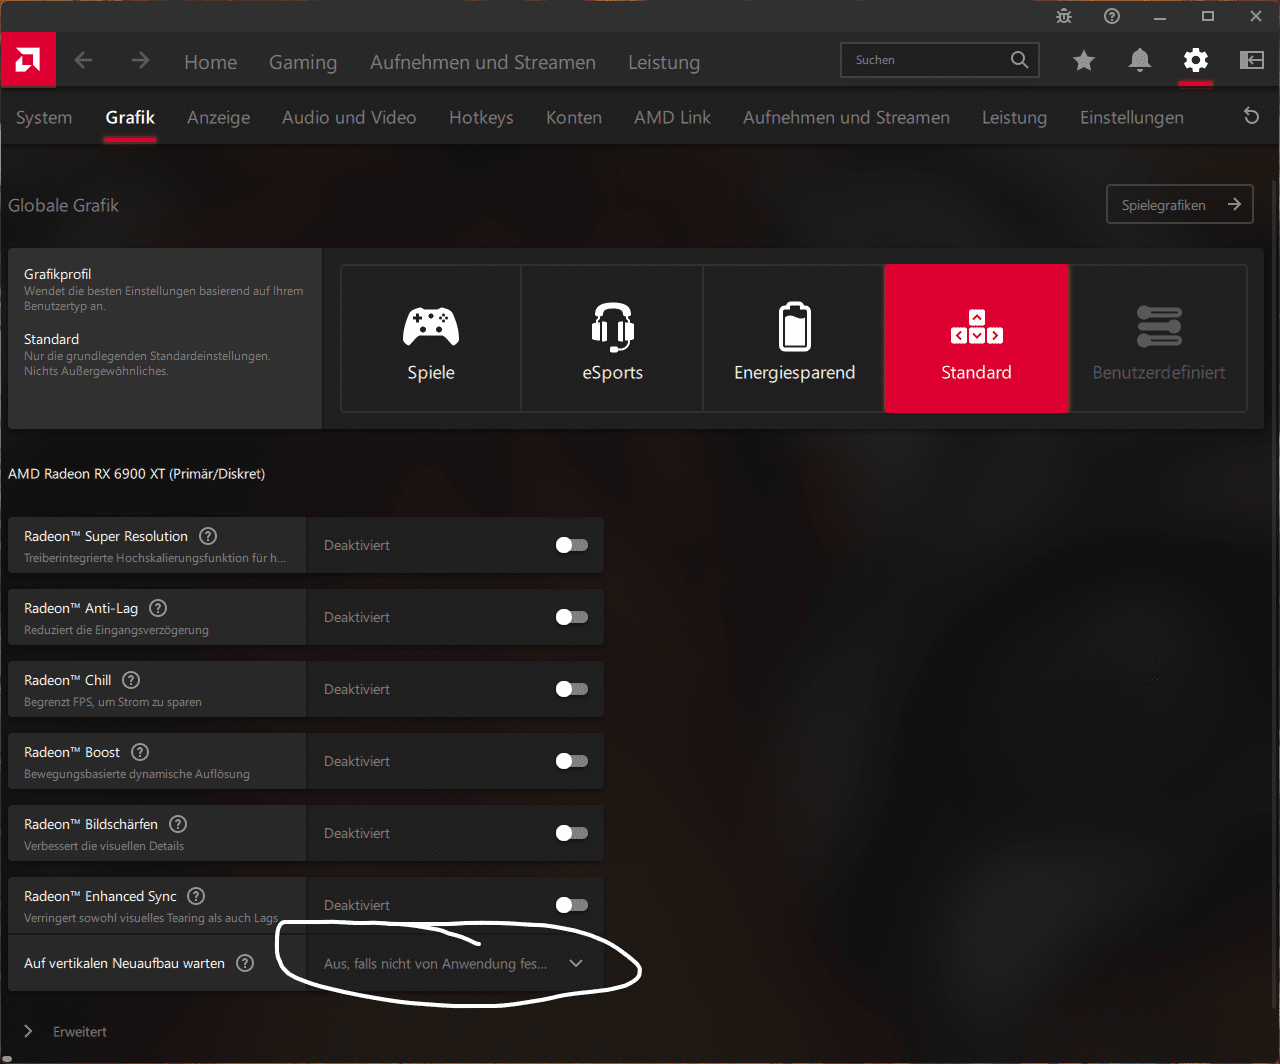Enable Radeon Anti-Lag toggle
Viewport: 1280px width, 1064px height.
coord(572,617)
